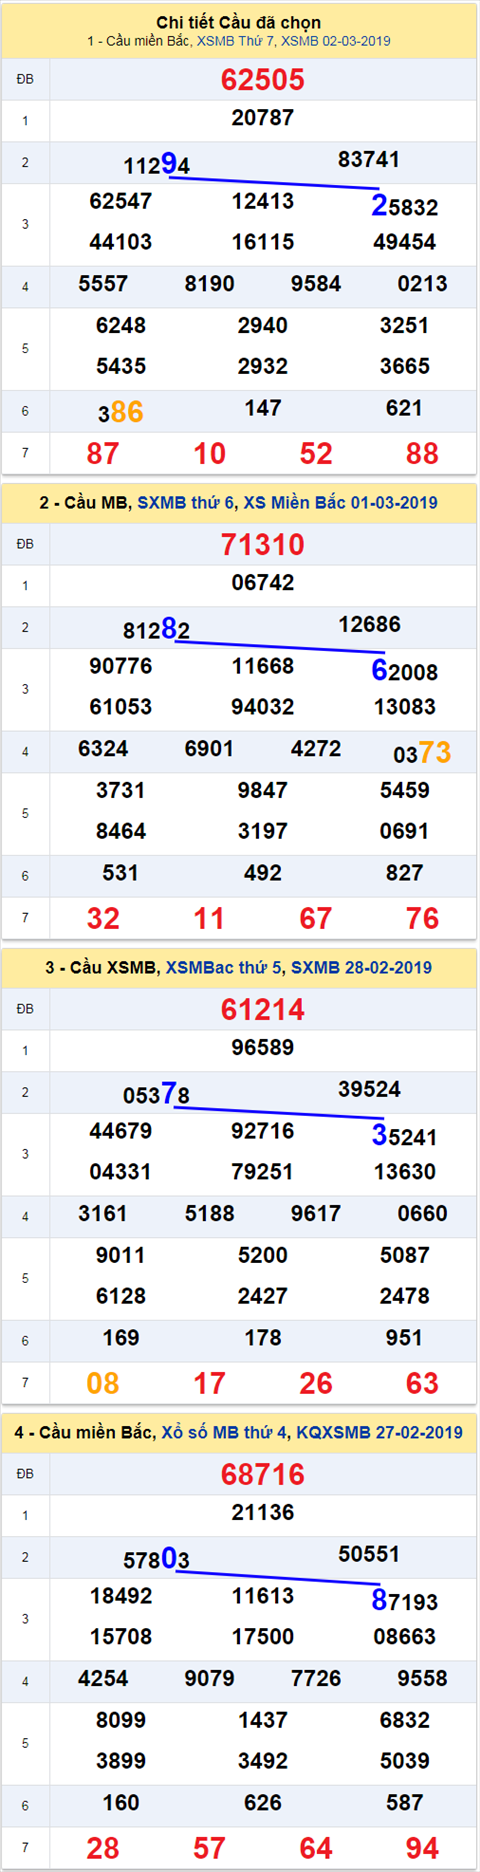Click the prize 6 number 626
The image size is (480, 1872).
click(x=263, y=1803)
